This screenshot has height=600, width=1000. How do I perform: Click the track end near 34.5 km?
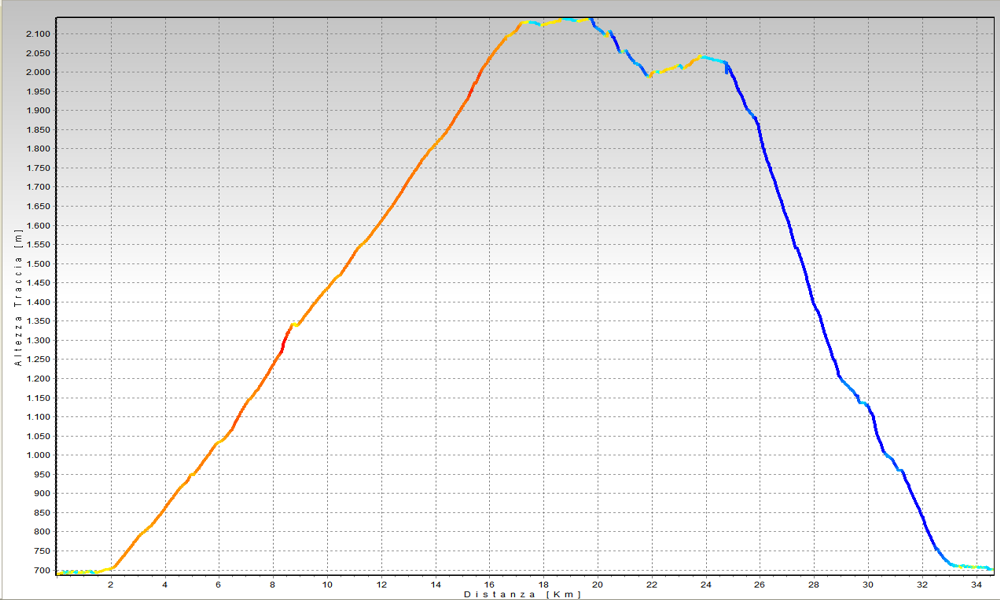pyautogui.click(x=988, y=568)
